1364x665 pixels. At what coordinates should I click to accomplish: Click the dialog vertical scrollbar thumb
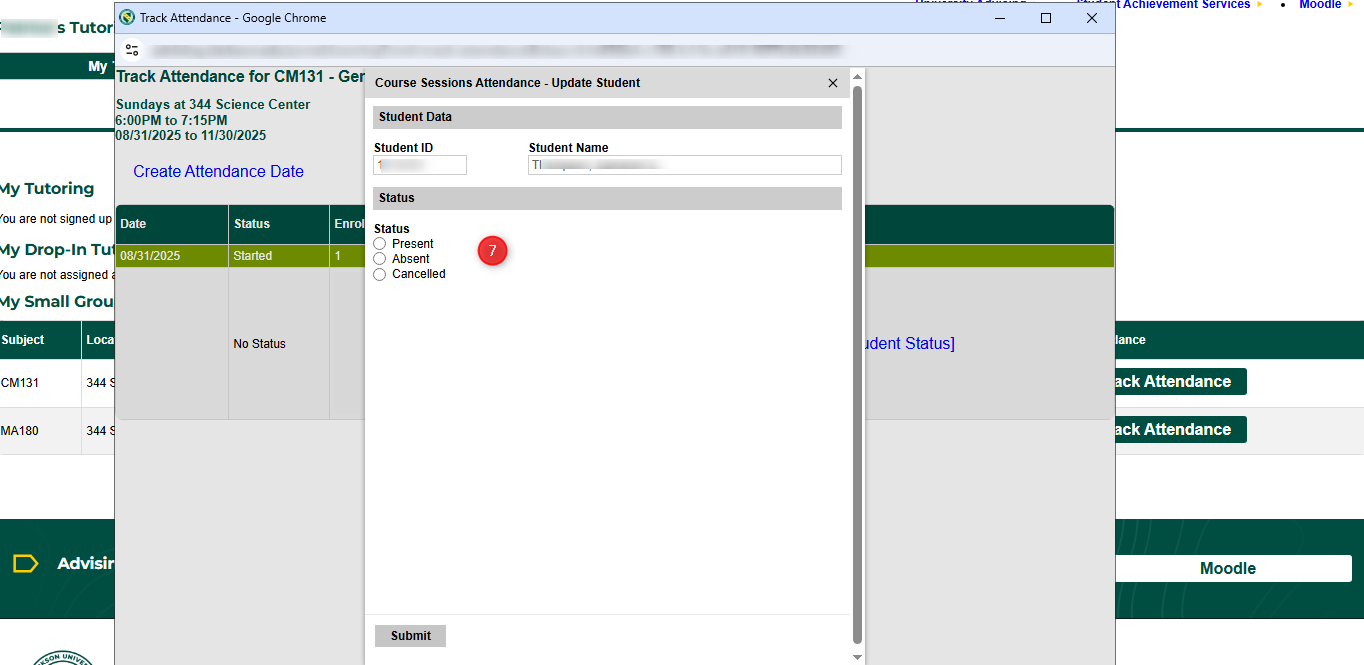(857, 360)
